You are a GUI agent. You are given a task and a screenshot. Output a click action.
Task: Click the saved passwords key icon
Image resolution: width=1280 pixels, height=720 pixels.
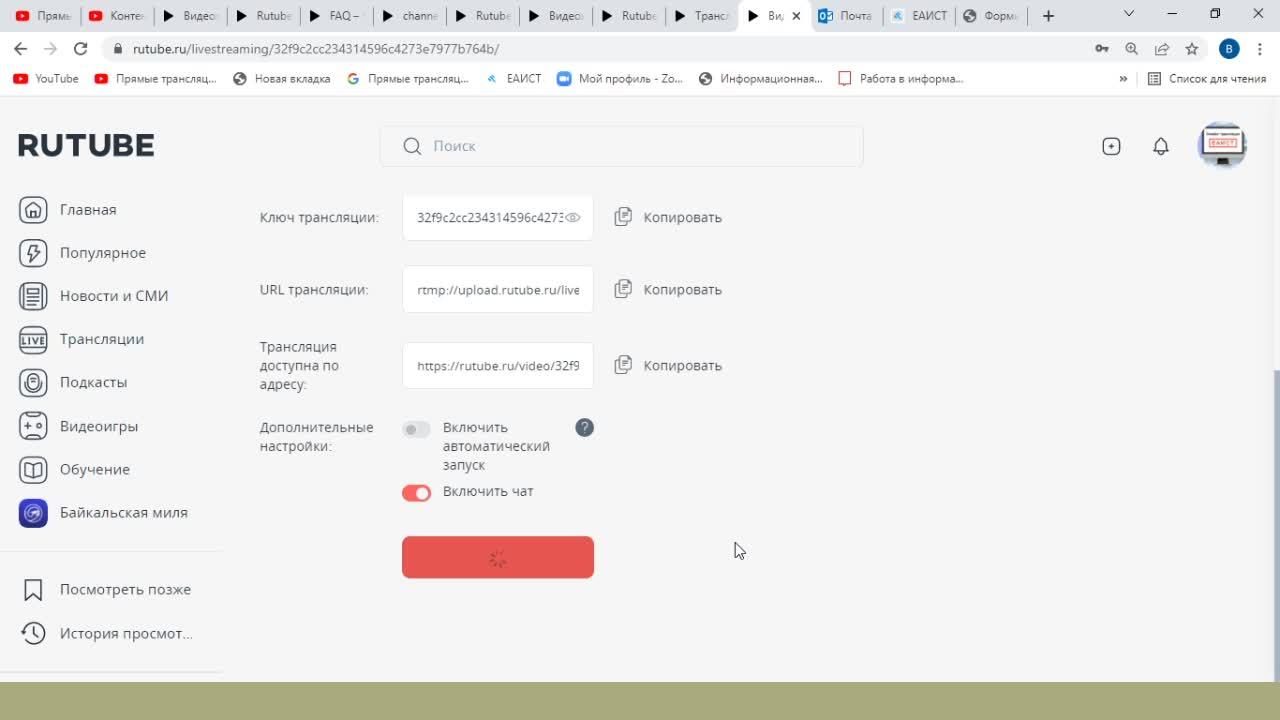click(1101, 49)
